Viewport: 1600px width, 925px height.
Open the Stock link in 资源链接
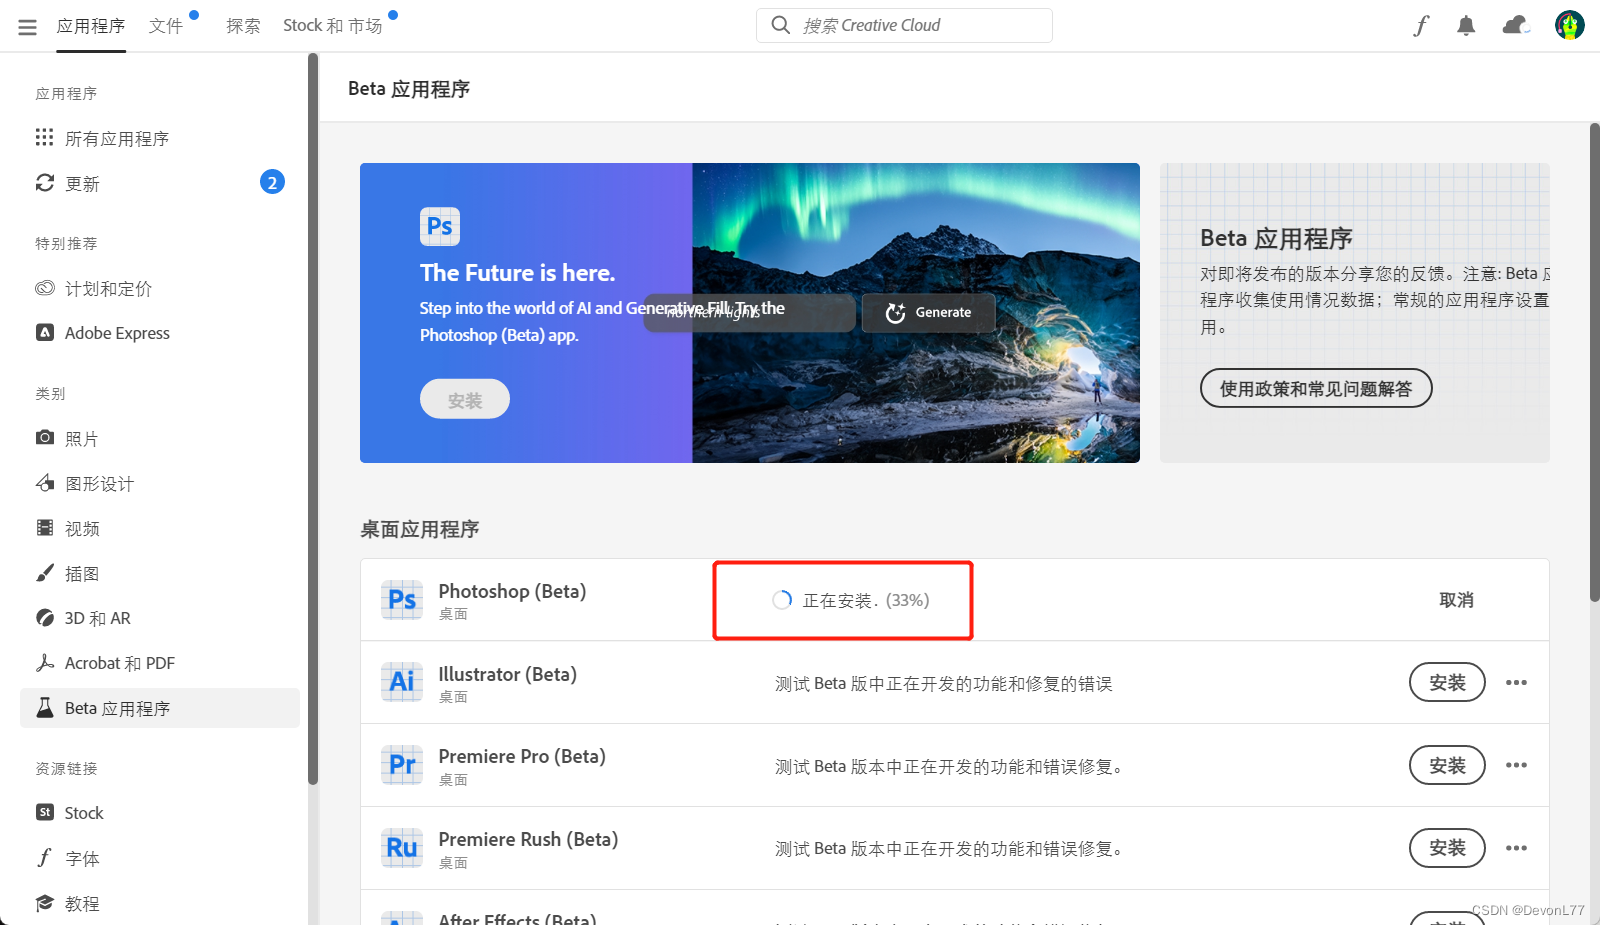tap(160, 813)
